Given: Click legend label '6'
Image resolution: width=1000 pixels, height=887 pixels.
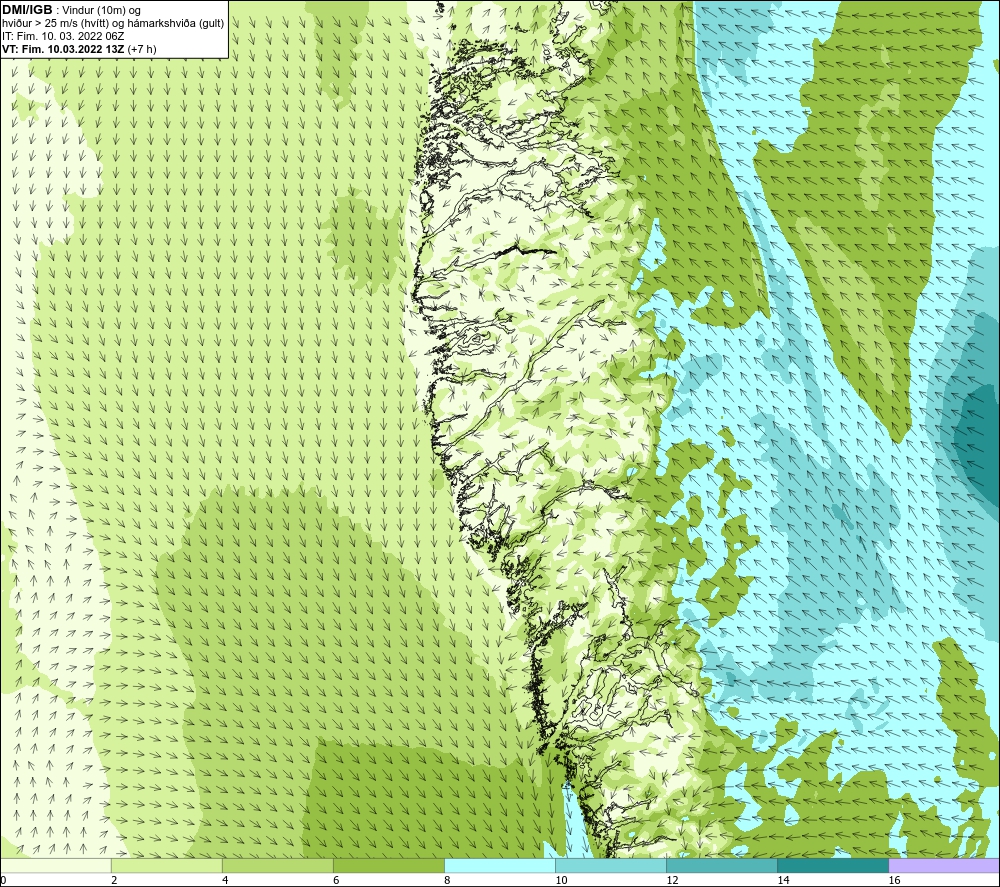Looking at the screenshot, I should (x=336, y=880).
